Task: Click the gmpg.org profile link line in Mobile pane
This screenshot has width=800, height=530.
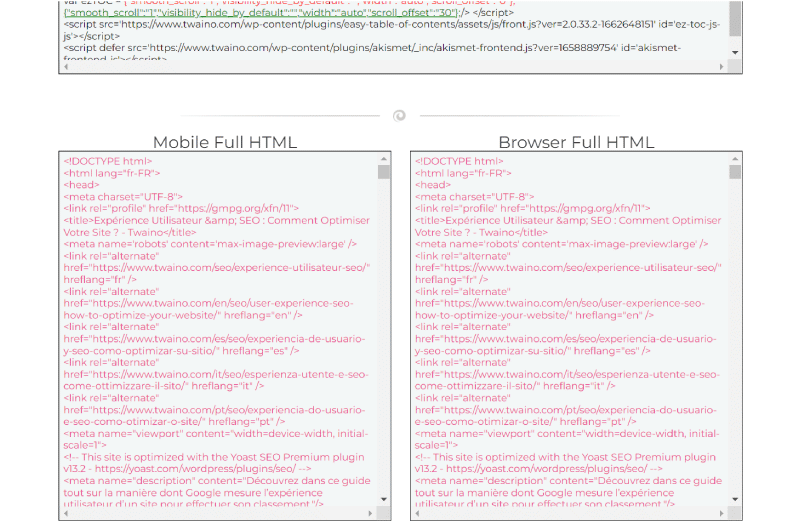Action: pos(181,209)
